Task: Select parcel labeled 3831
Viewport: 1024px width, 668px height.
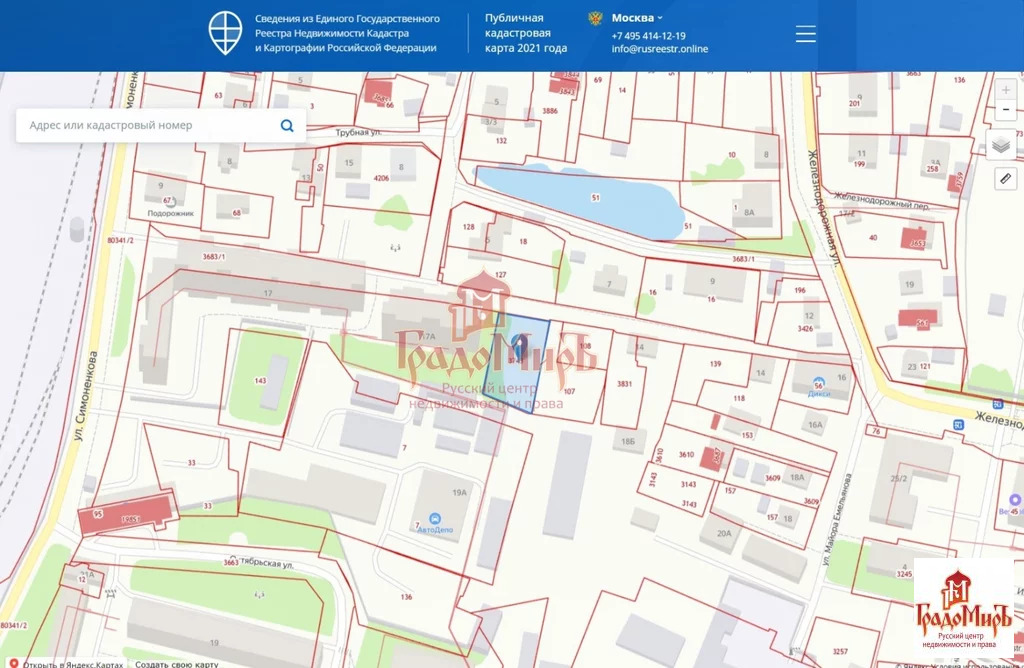Action: [624, 384]
